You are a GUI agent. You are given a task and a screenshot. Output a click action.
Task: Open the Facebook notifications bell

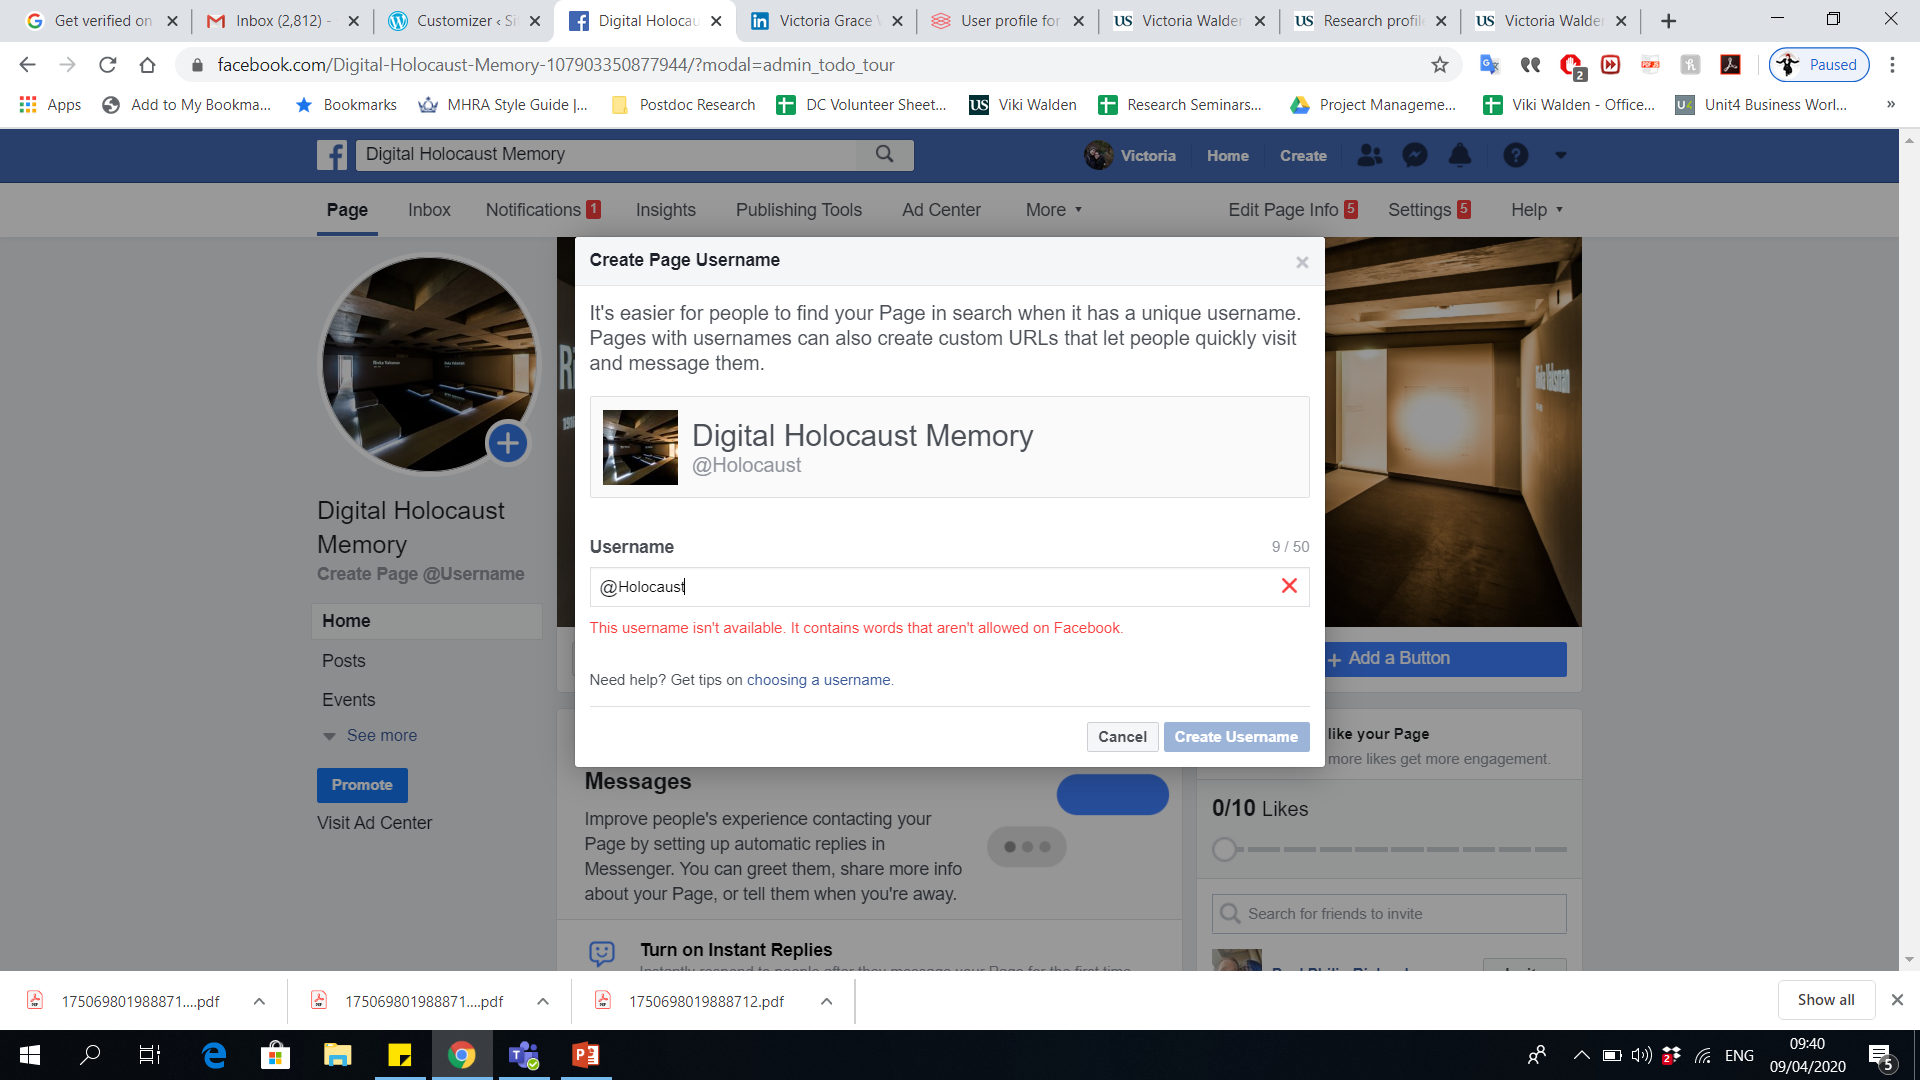pos(1460,155)
